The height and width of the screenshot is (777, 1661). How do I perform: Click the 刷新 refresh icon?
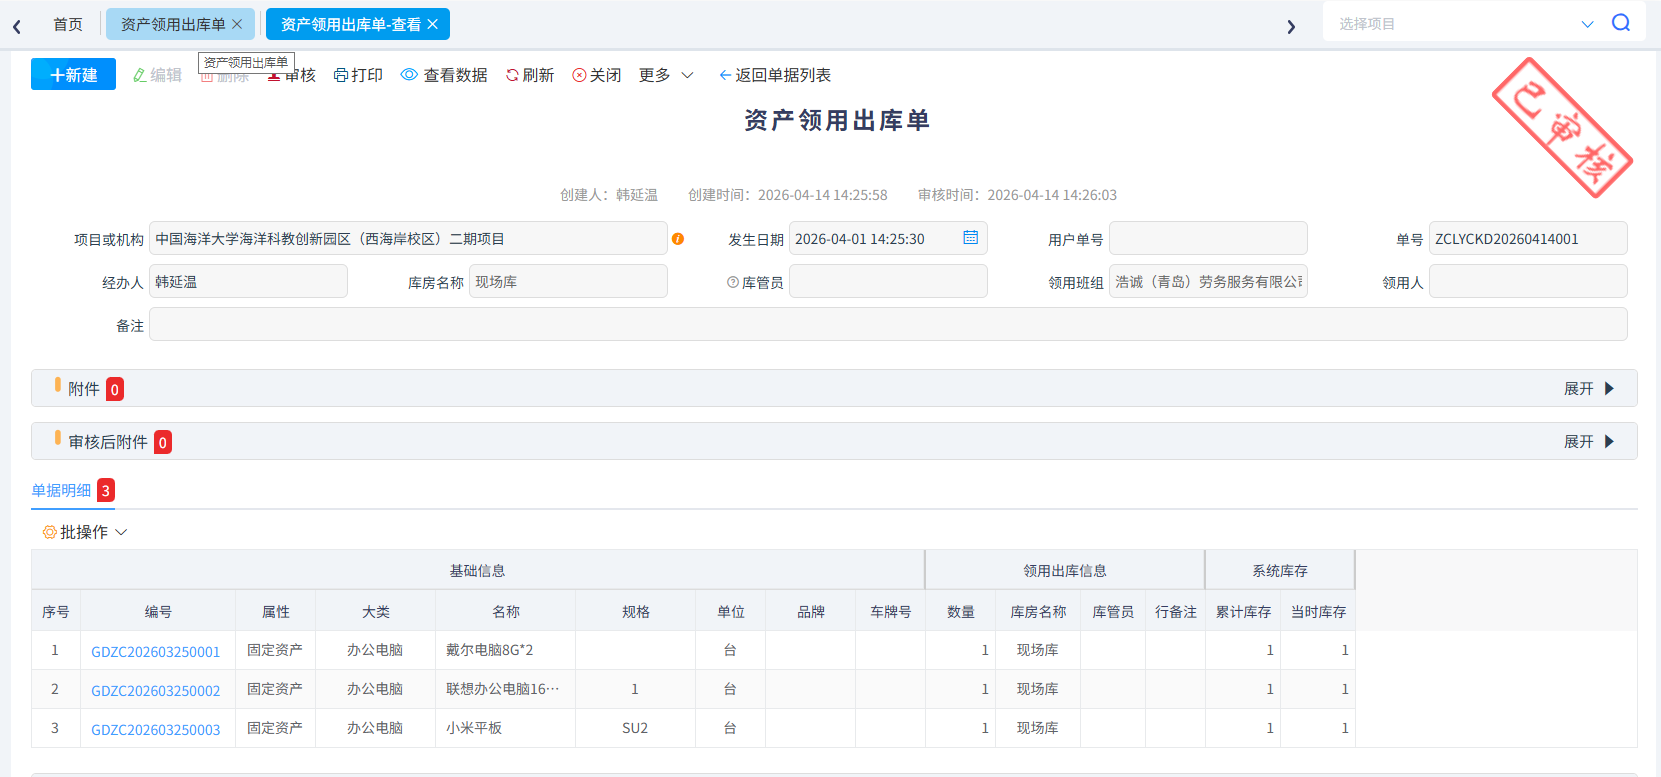(512, 75)
